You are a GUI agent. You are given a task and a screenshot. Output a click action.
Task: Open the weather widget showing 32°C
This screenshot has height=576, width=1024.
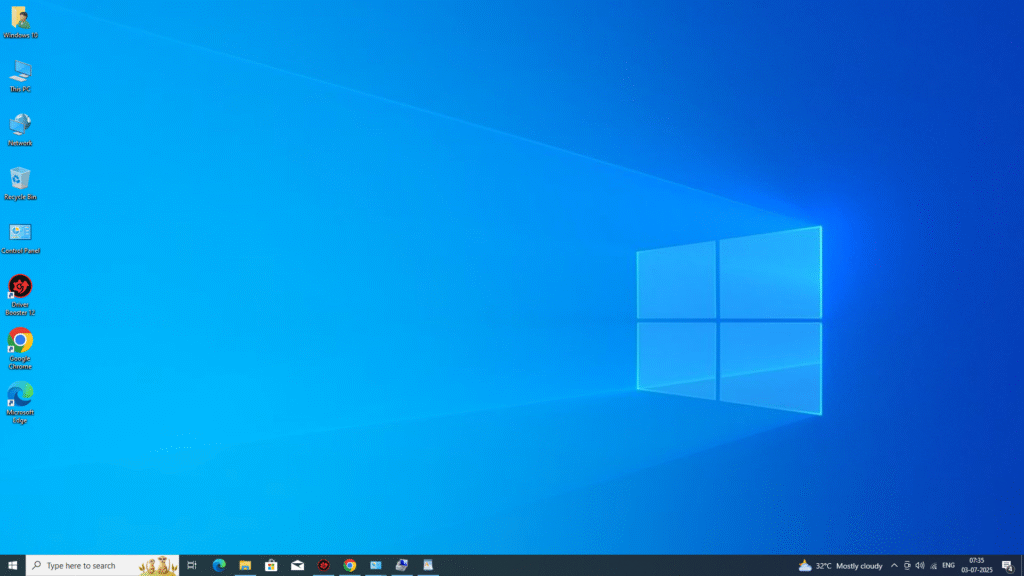coord(840,566)
